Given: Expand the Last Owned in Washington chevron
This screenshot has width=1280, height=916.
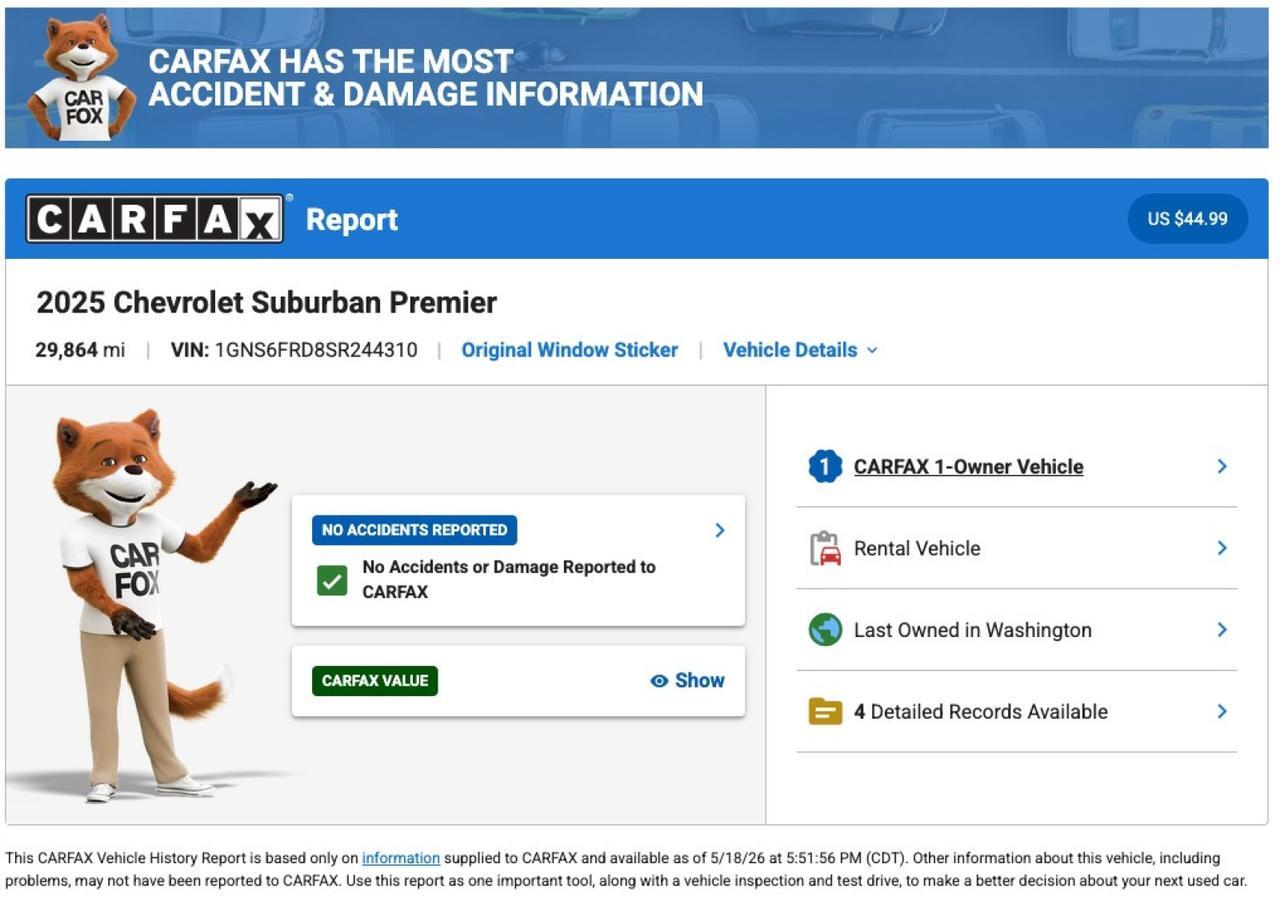Looking at the screenshot, I should [1222, 630].
